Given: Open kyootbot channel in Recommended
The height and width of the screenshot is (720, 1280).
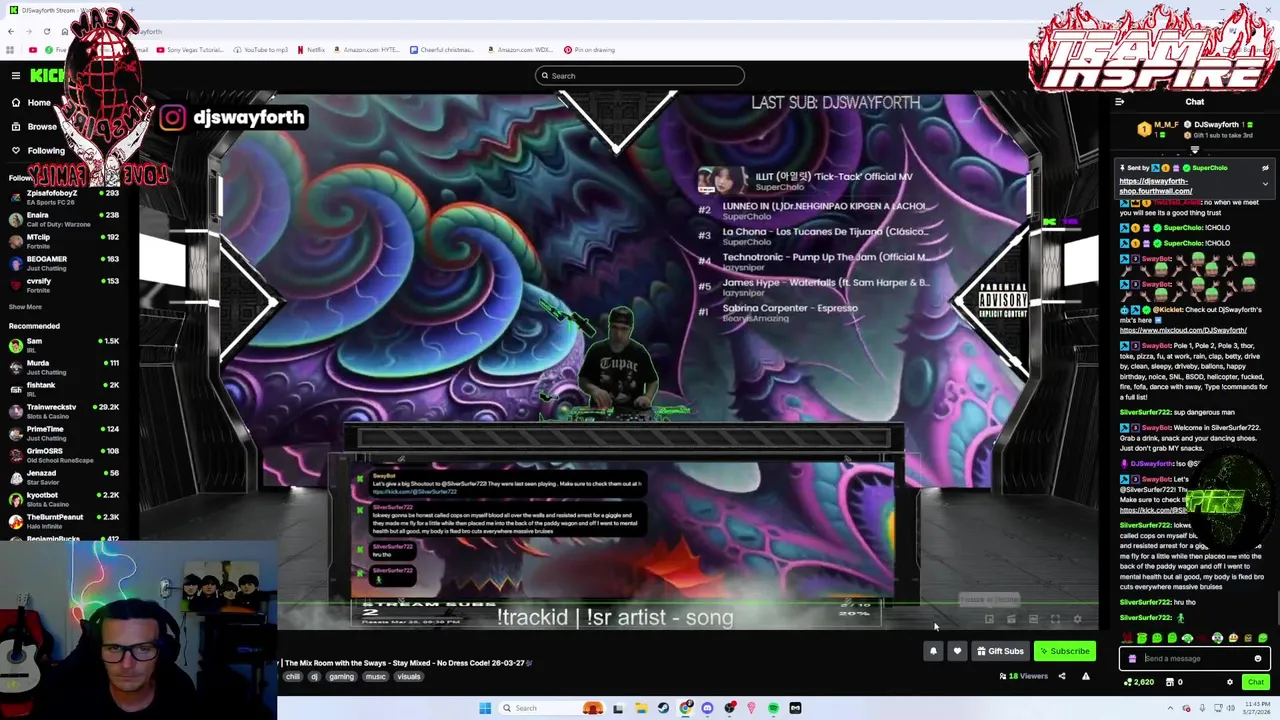Looking at the screenshot, I should coord(64,499).
